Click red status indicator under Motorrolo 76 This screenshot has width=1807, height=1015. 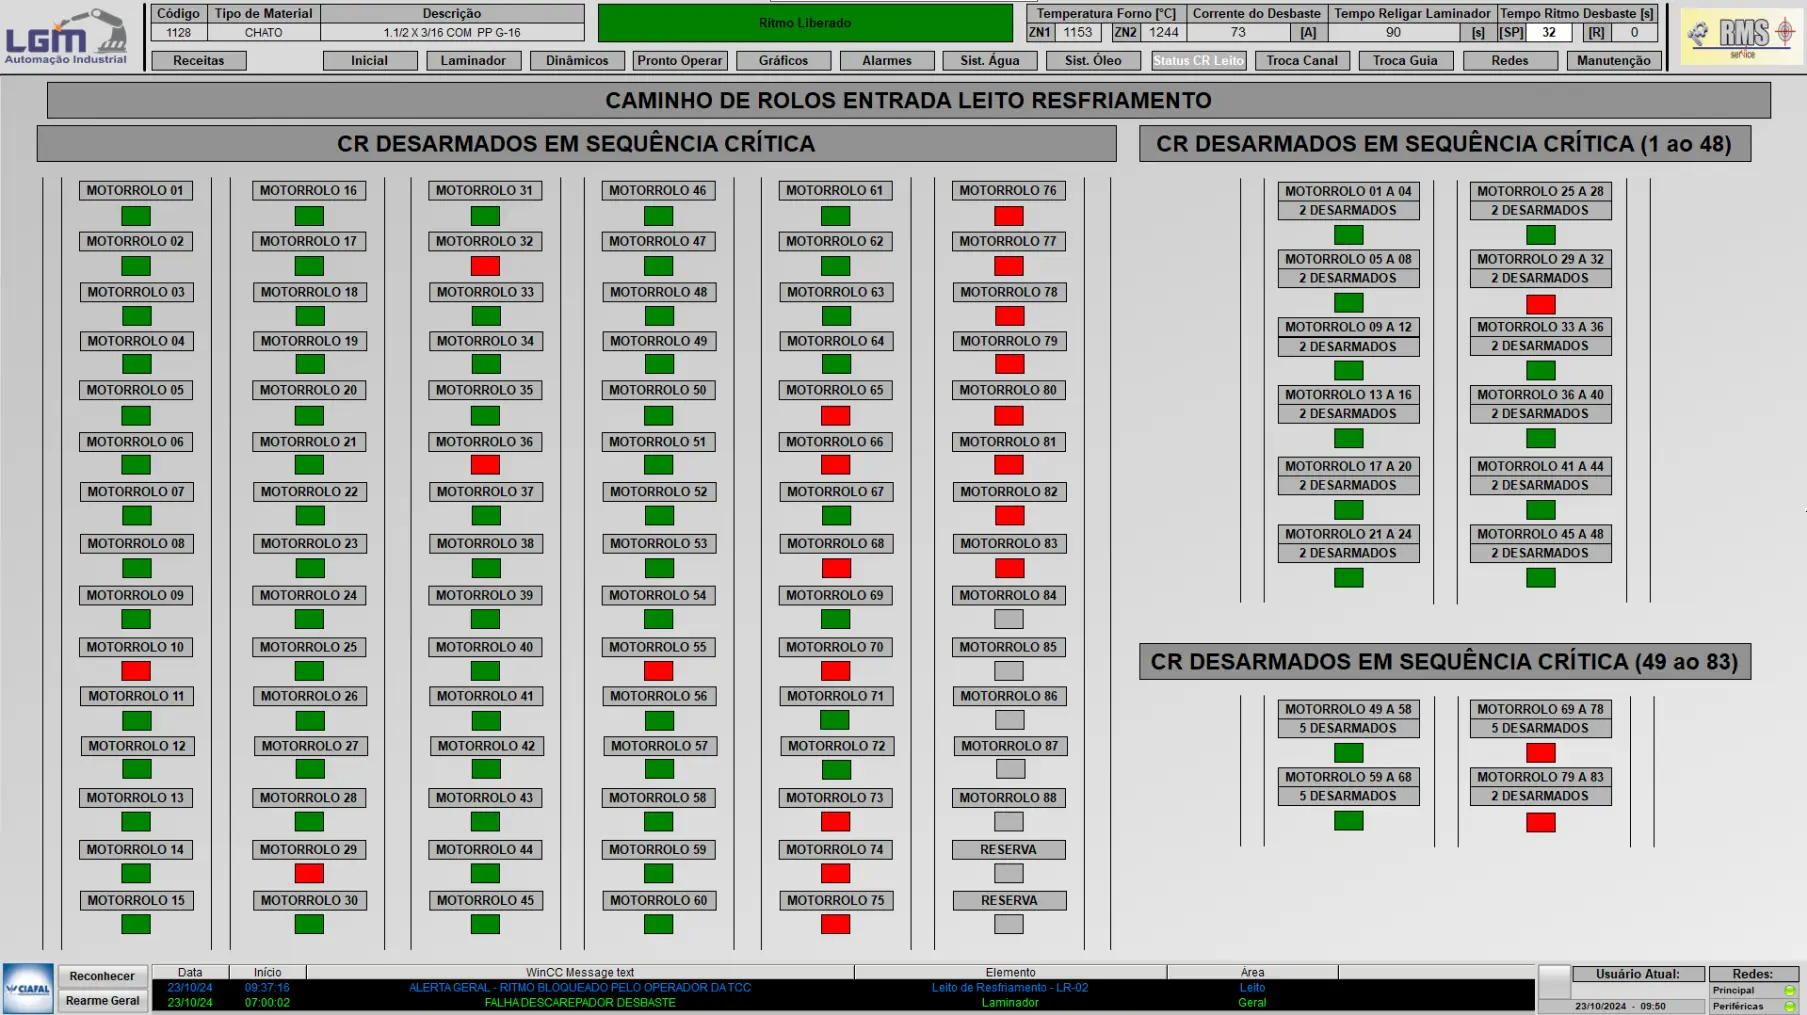tap(1008, 216)
